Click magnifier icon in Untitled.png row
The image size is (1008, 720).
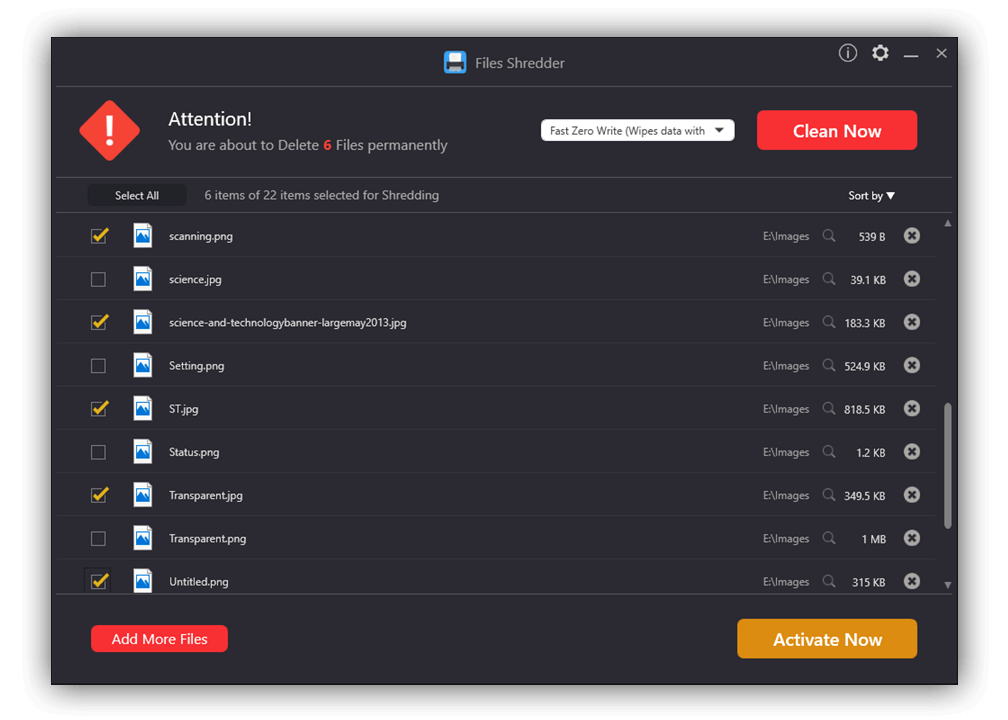[829, 581]
